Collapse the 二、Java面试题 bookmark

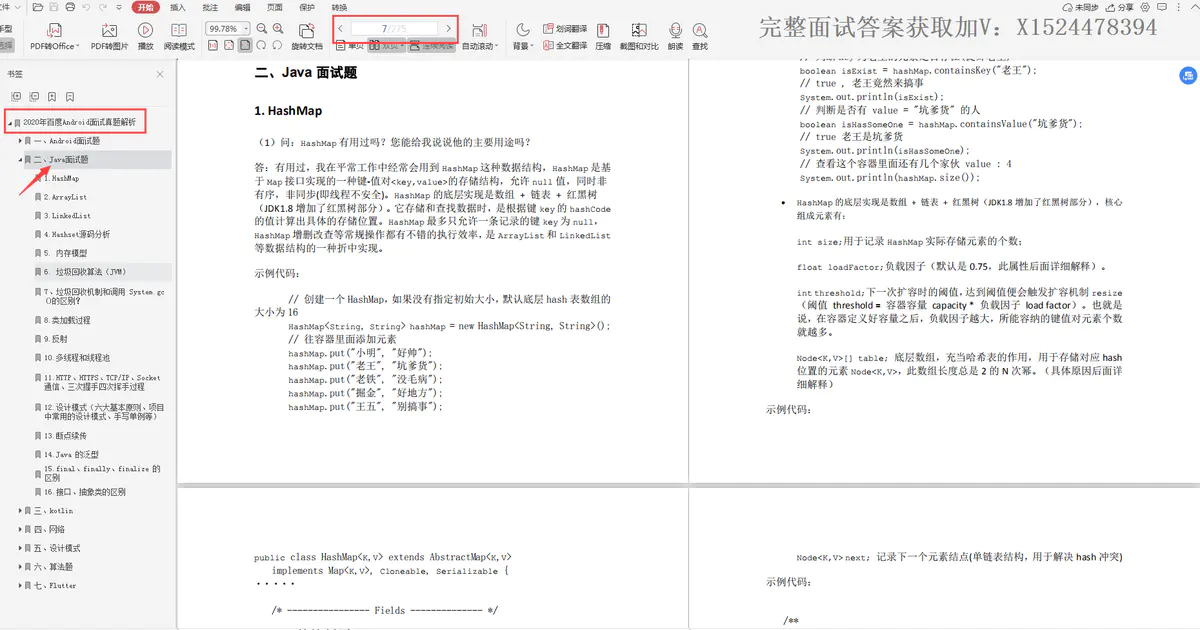(x=21, y=159)
